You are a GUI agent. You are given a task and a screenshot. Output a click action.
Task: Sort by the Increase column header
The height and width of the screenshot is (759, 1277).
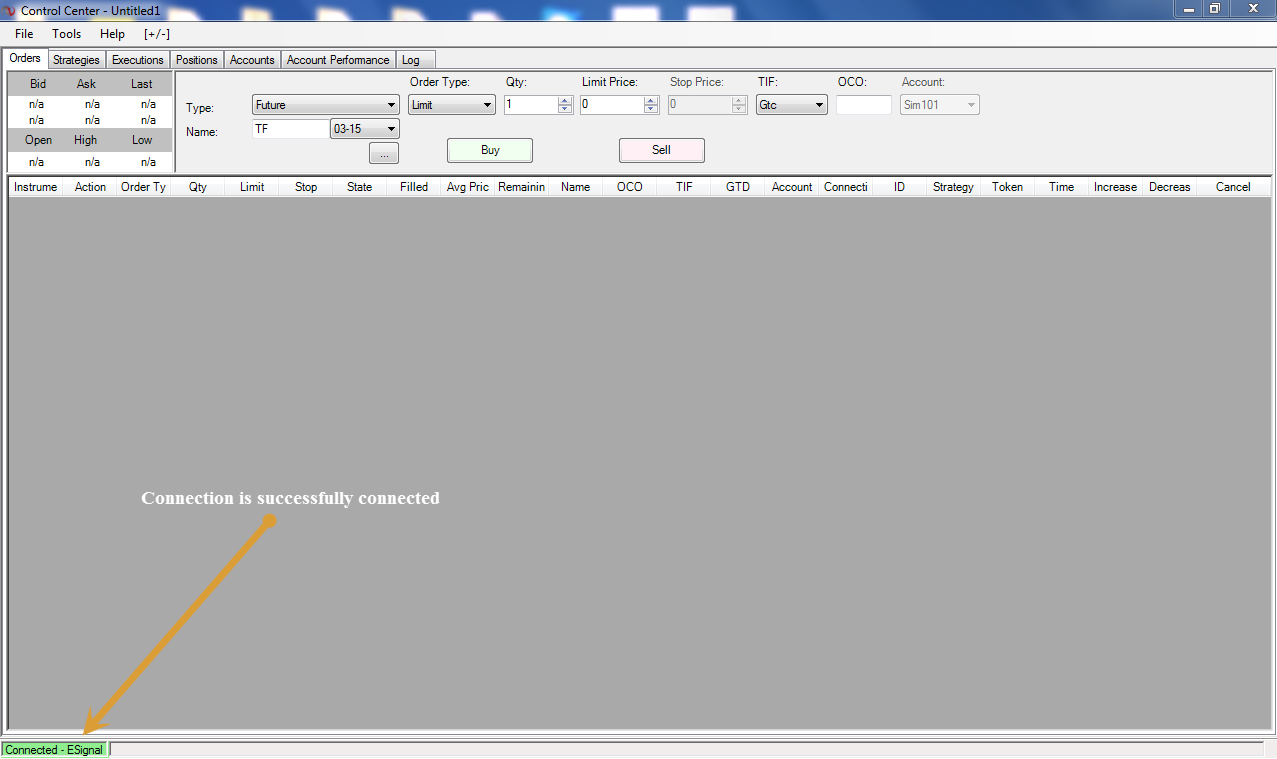coord(1116,187)
